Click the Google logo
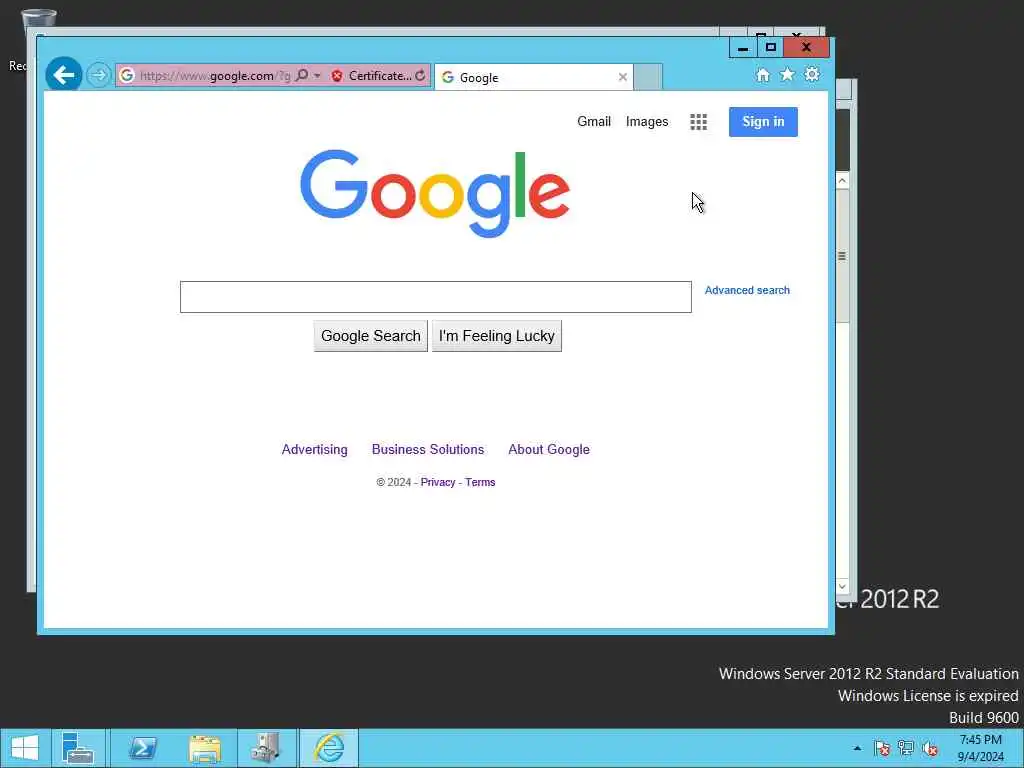Screen dimensions: 1024x768 click(x=435, y=193)
